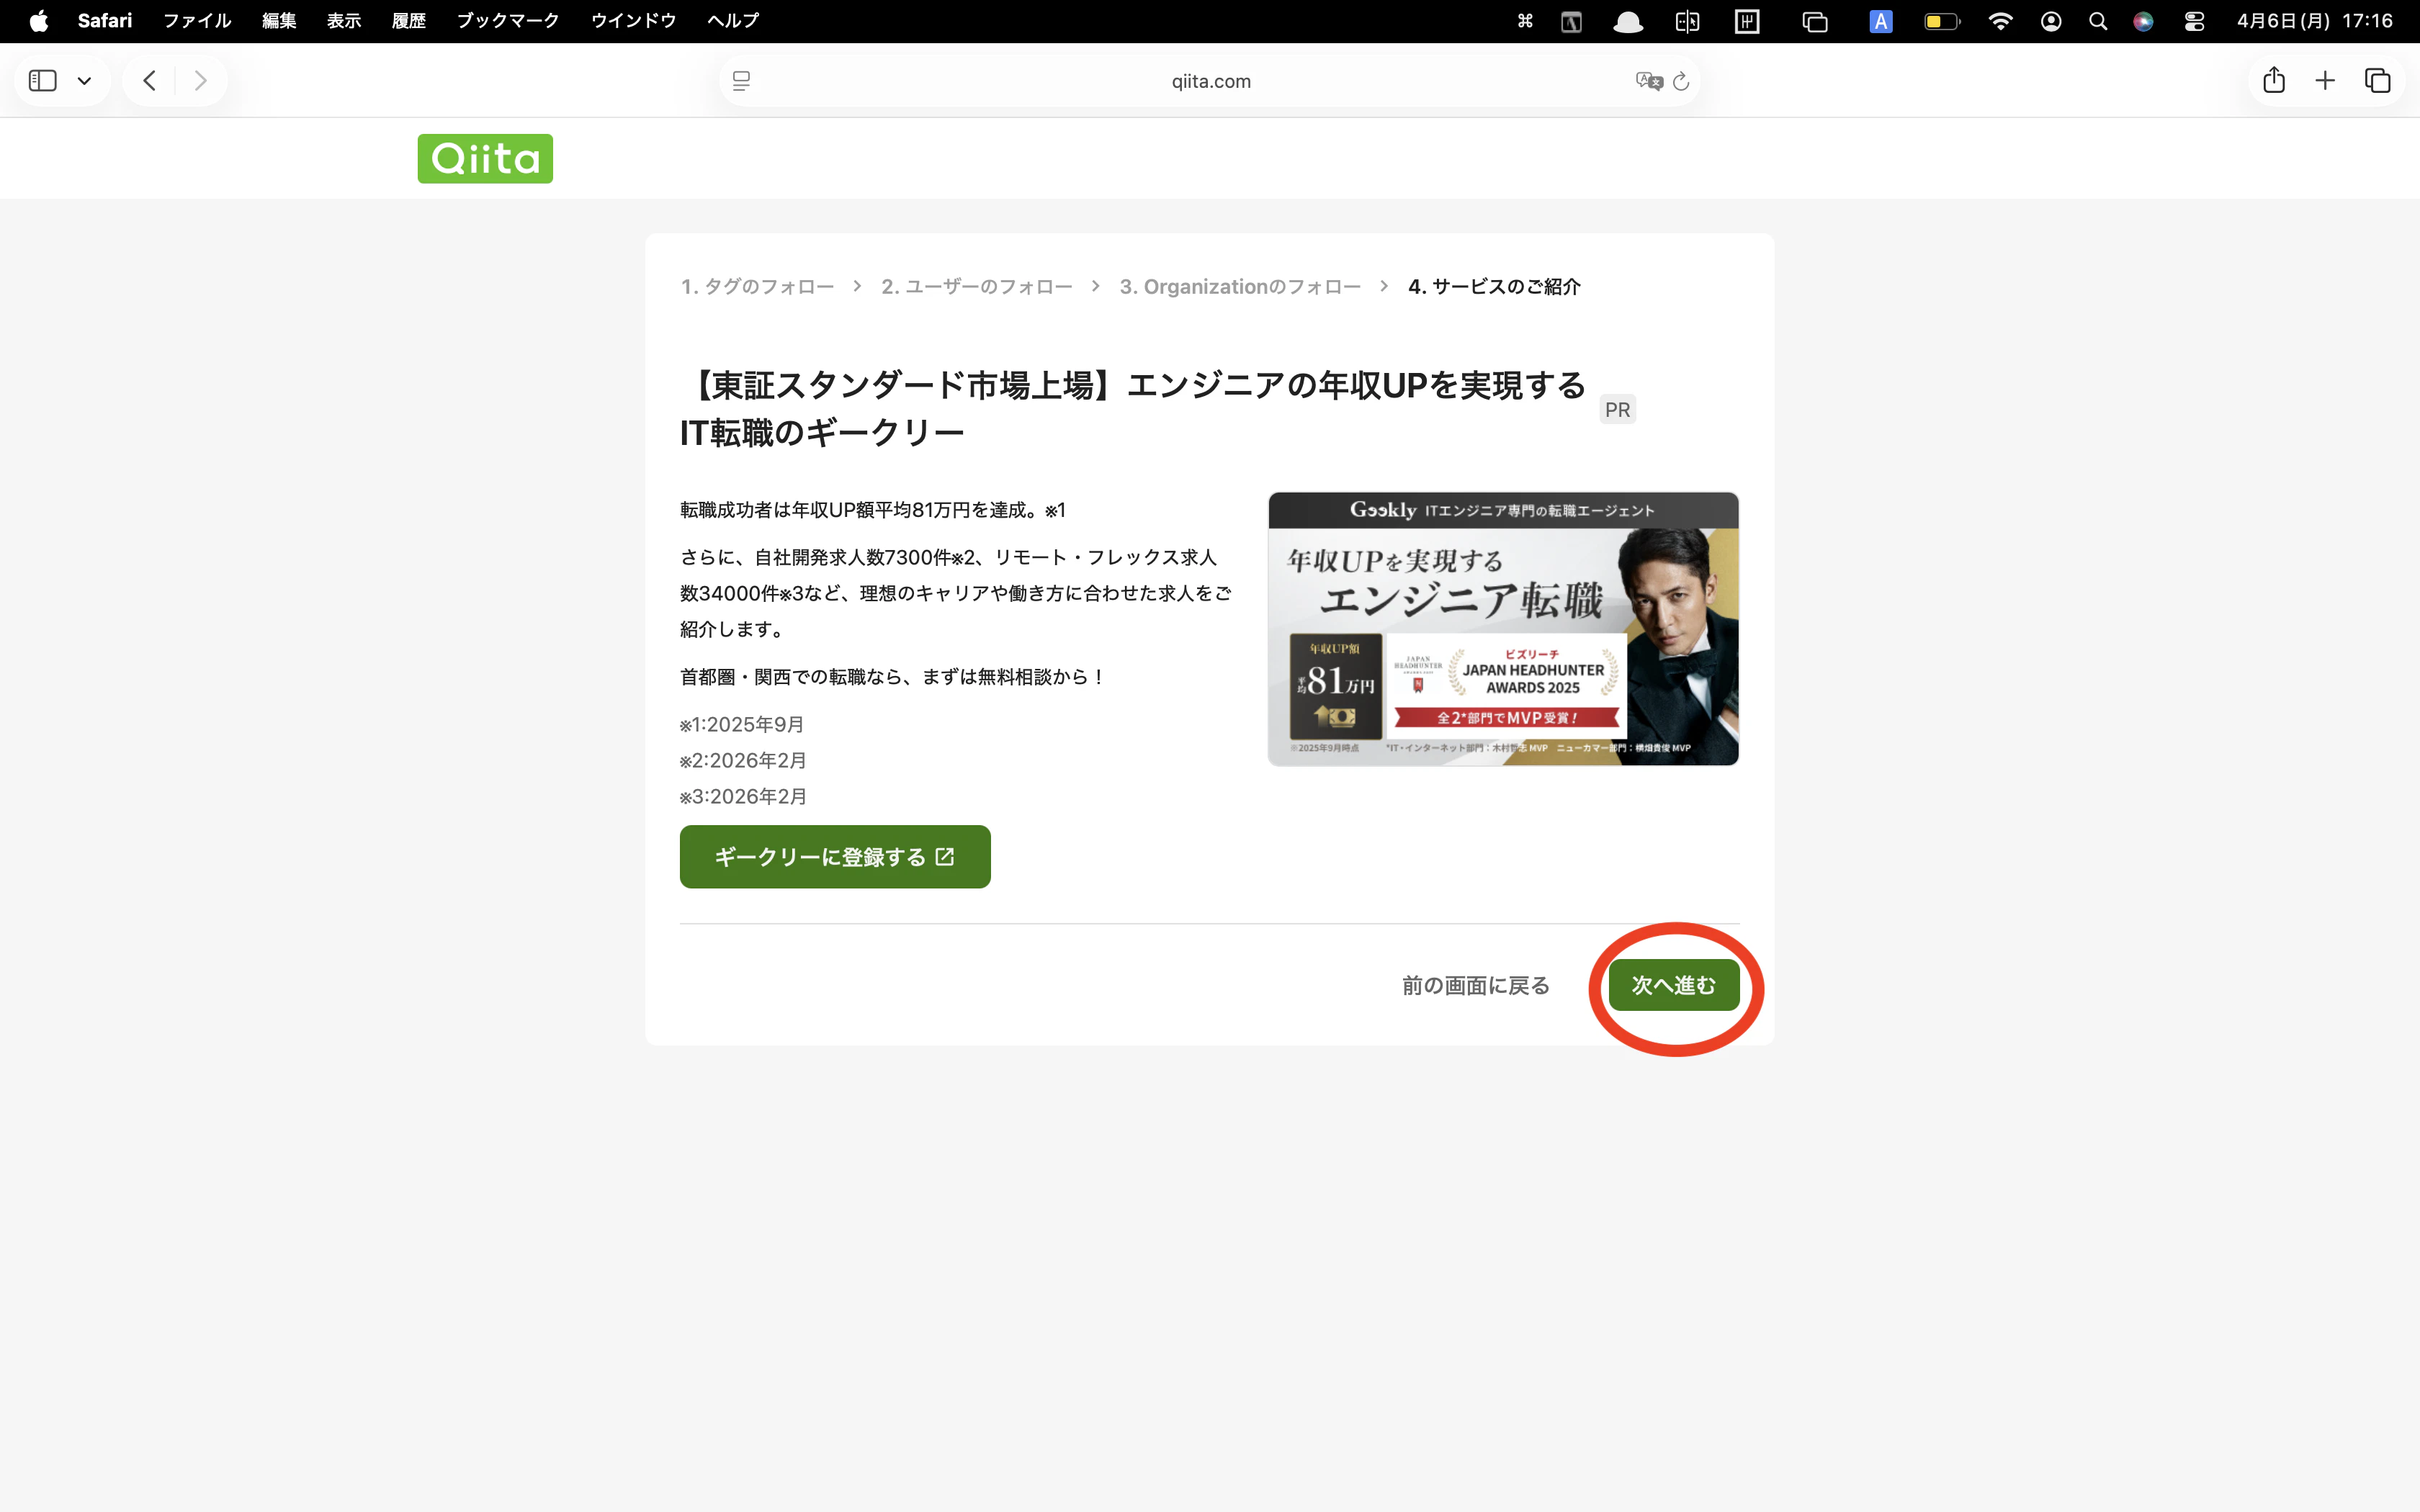Viewport: 2420px width, 1512px height.
Task: Open the ブックマーク menu
Action: pos(508,21)
